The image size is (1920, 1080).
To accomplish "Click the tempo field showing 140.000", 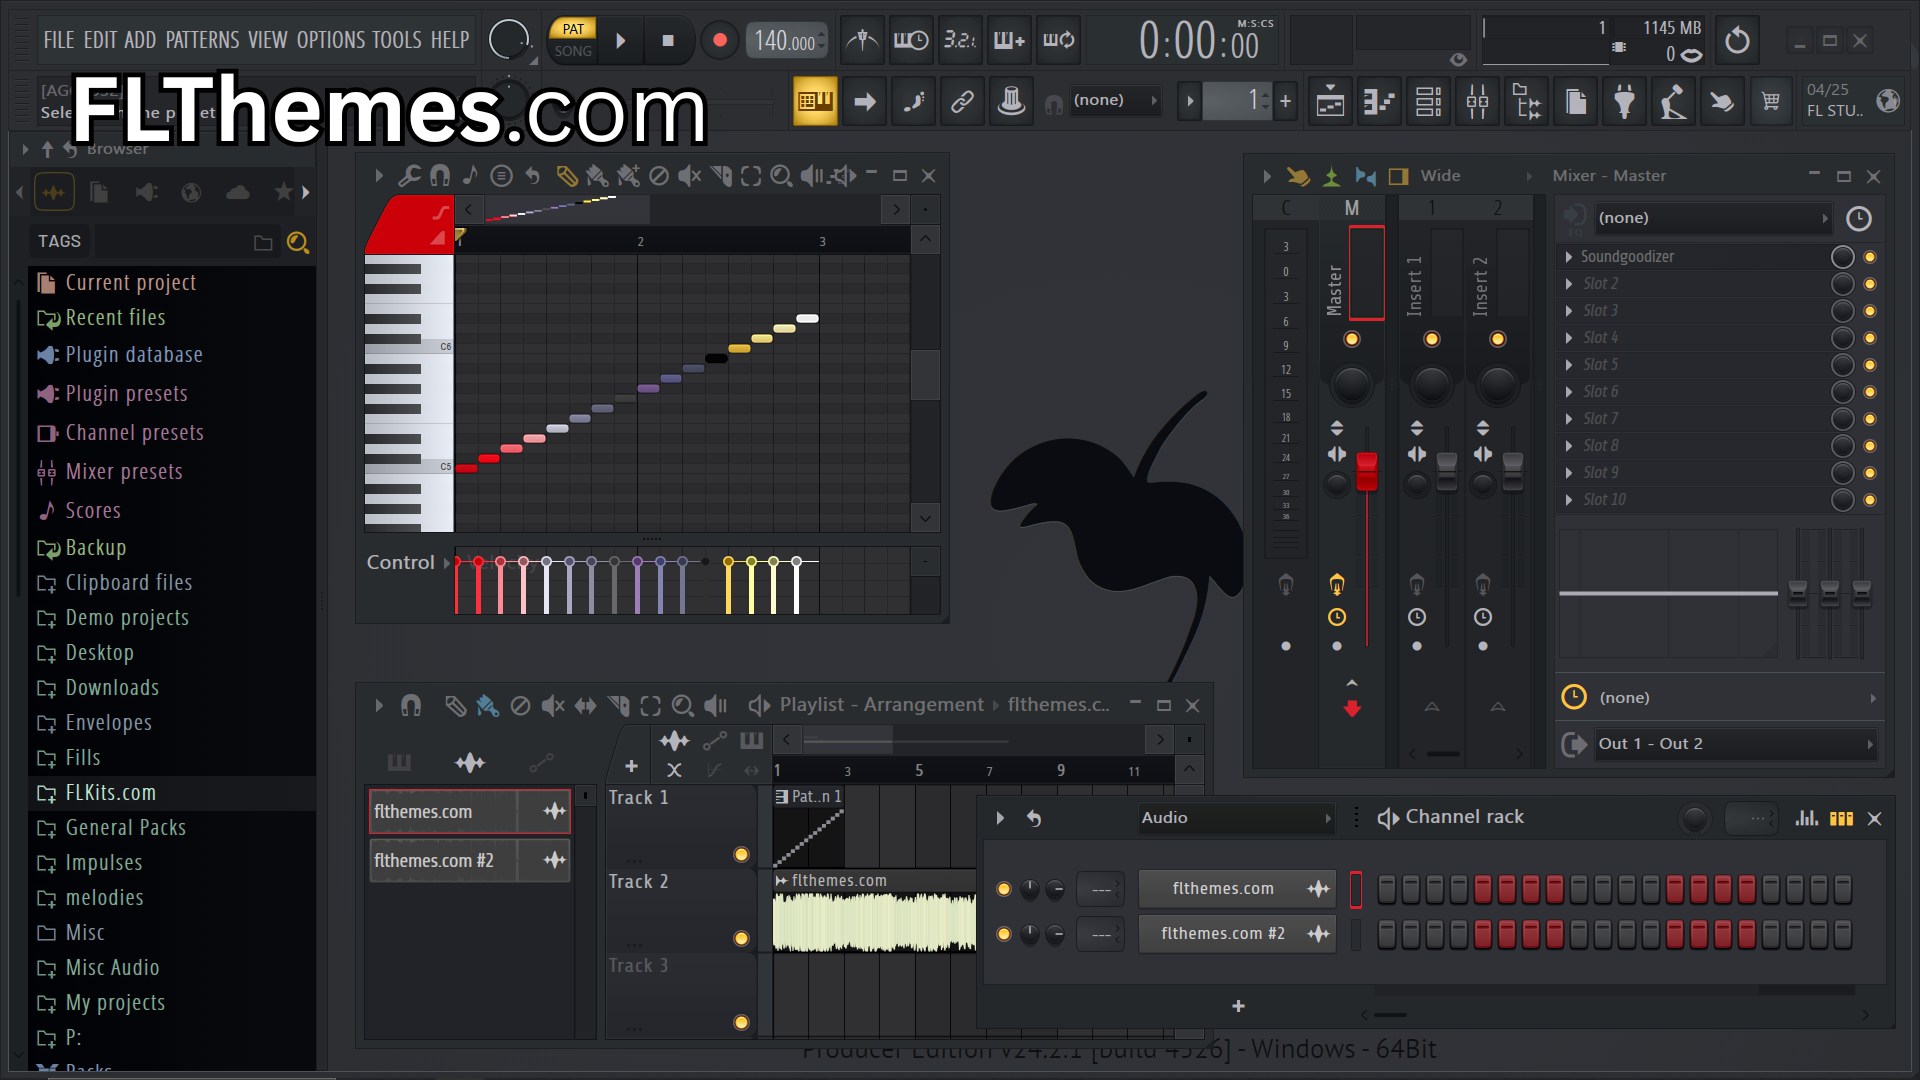I will click(786, 41).
